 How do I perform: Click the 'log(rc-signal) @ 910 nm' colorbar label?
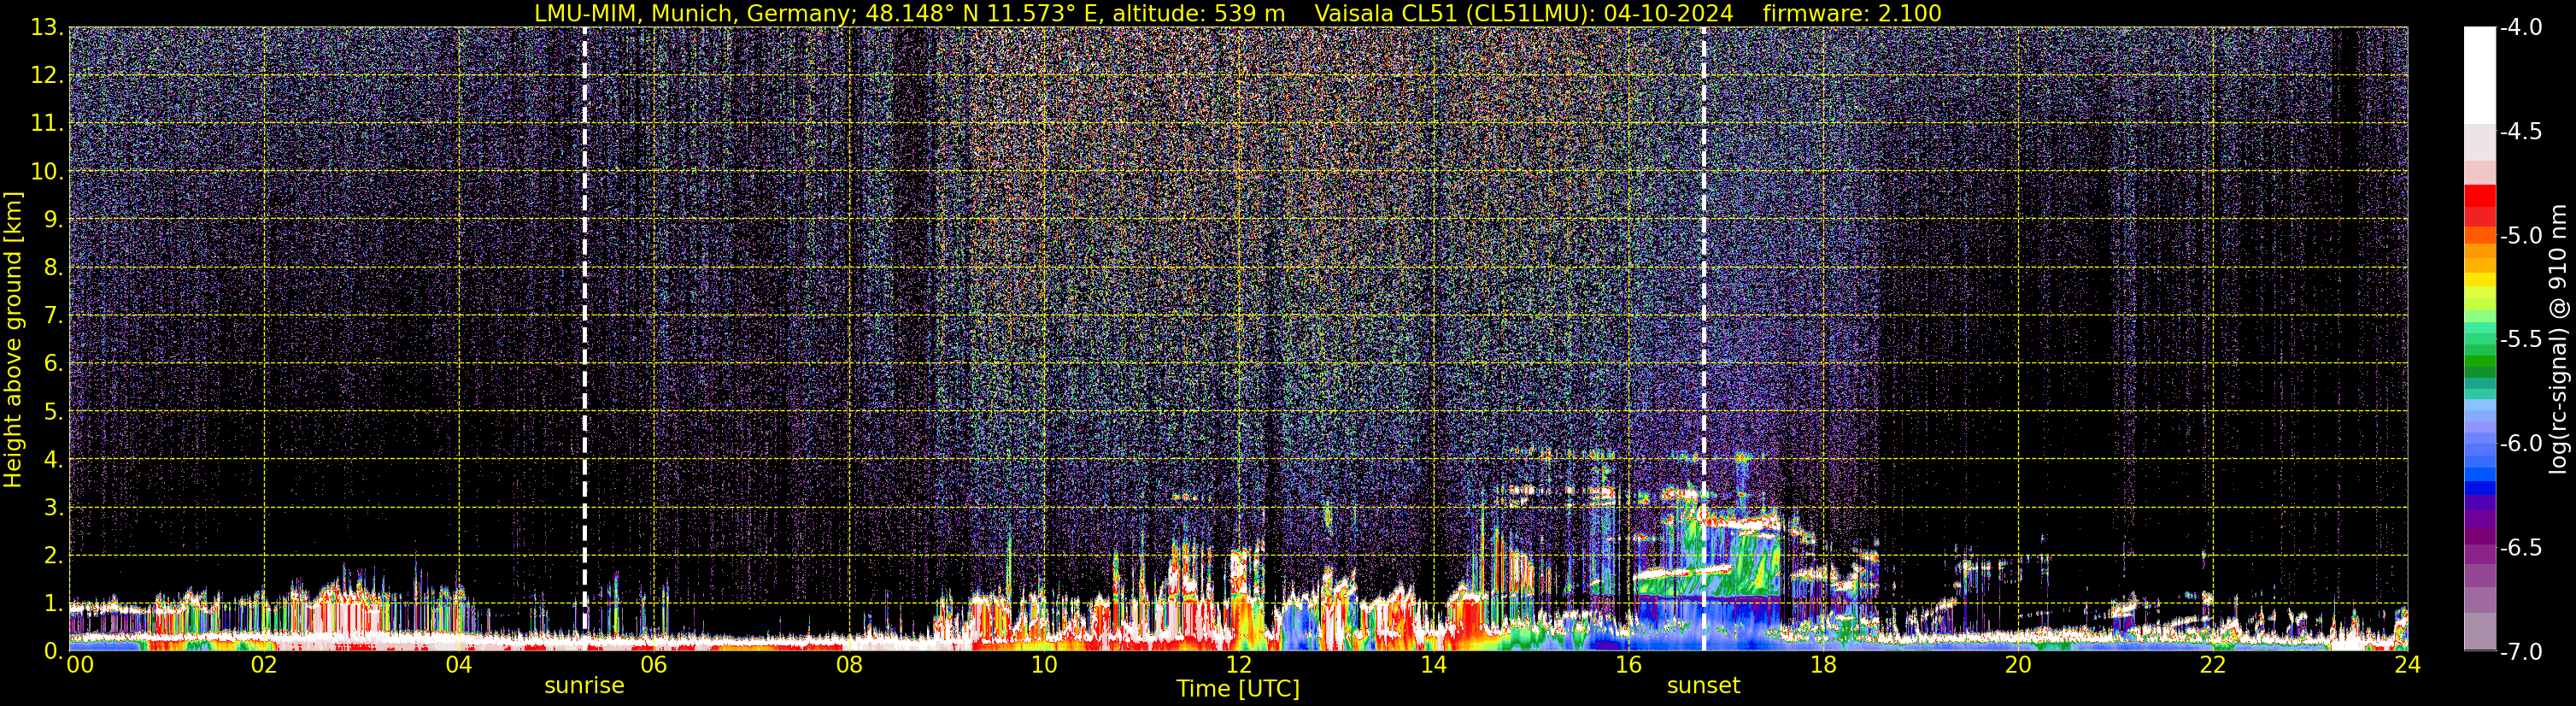2558,339
